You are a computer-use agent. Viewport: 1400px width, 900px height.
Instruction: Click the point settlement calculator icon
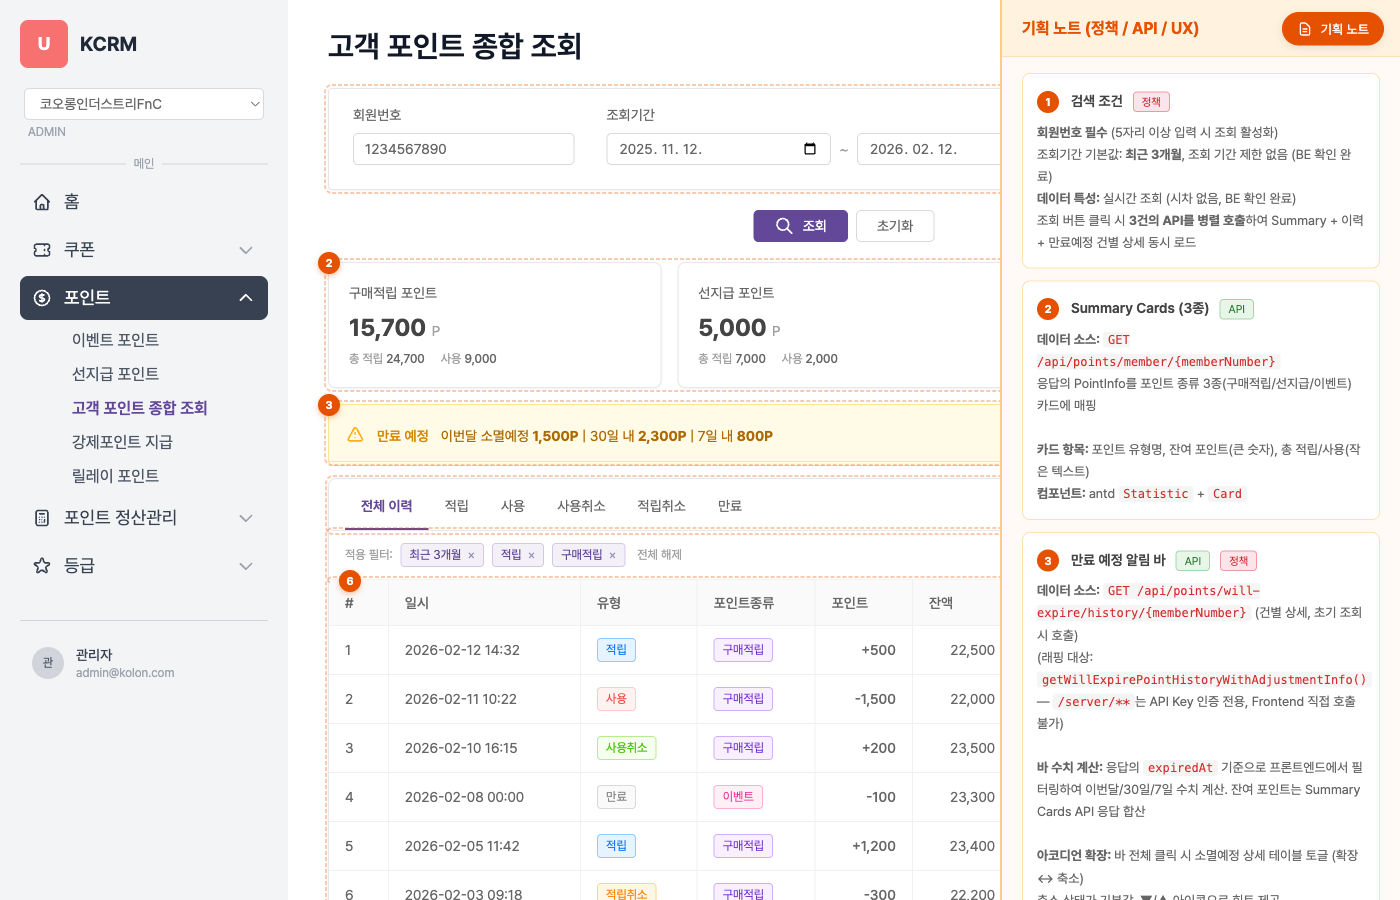[42, 518]
